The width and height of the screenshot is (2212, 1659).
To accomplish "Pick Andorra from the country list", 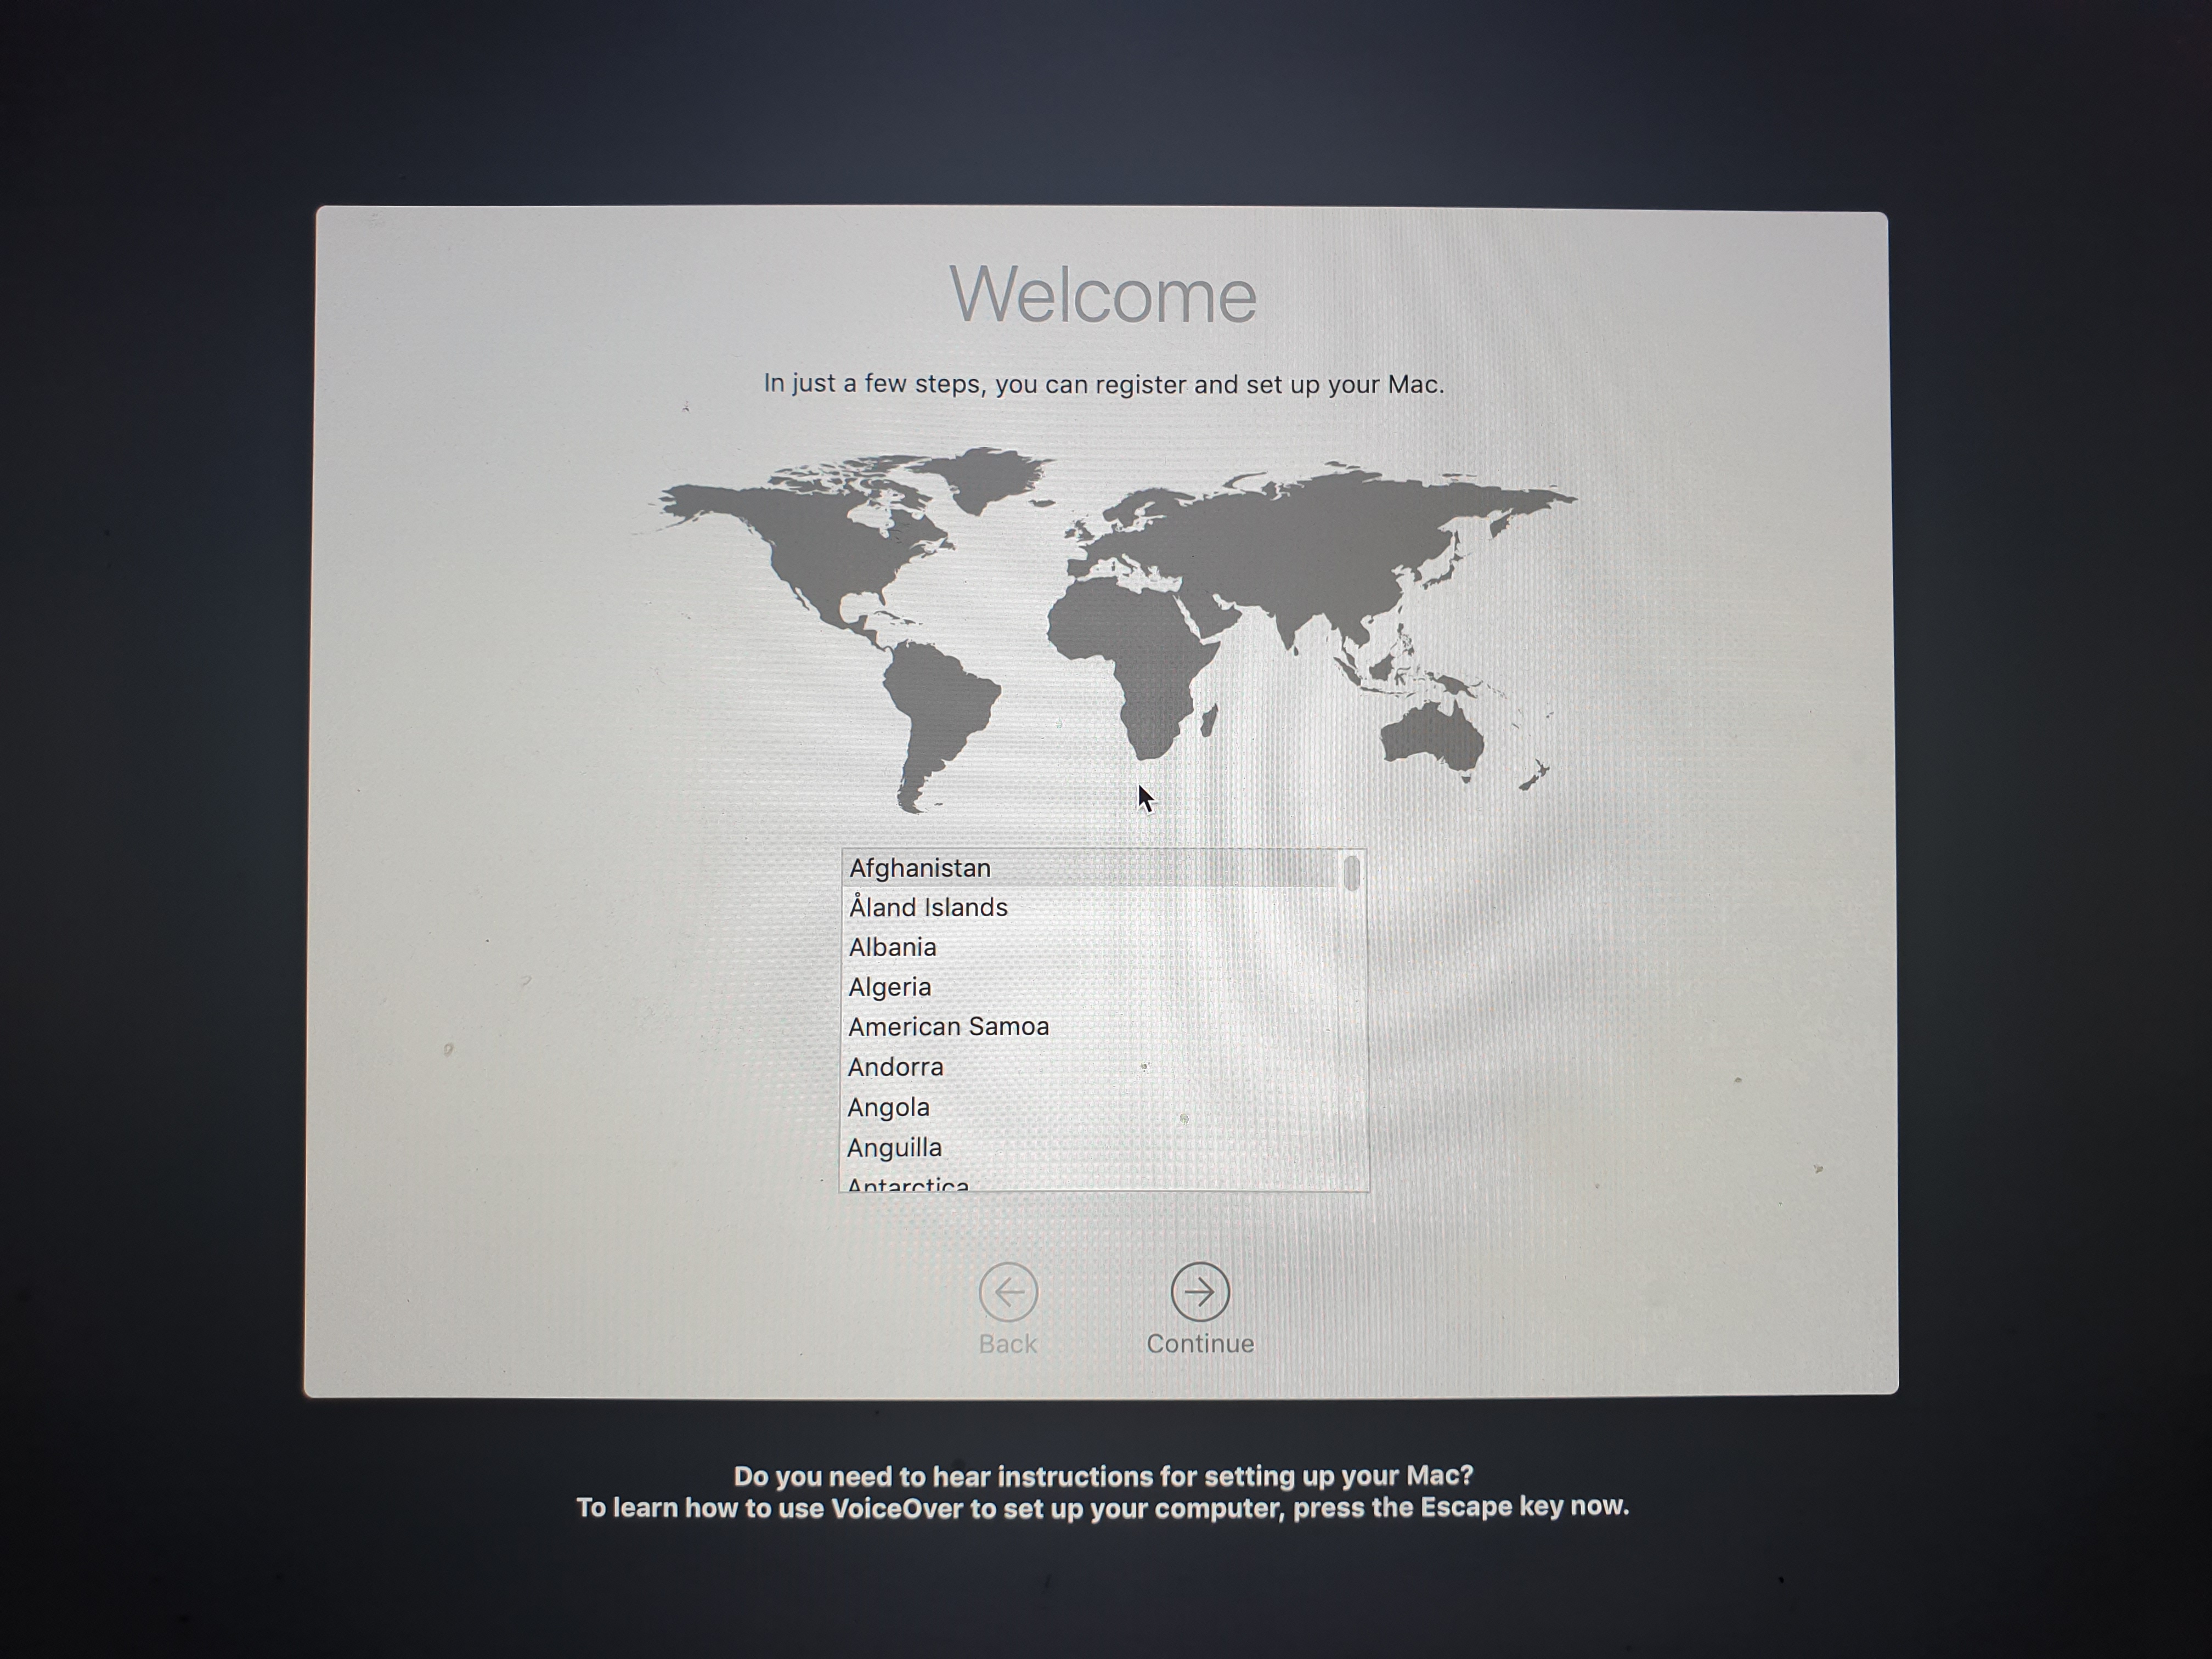I will pos(1090,1067).
